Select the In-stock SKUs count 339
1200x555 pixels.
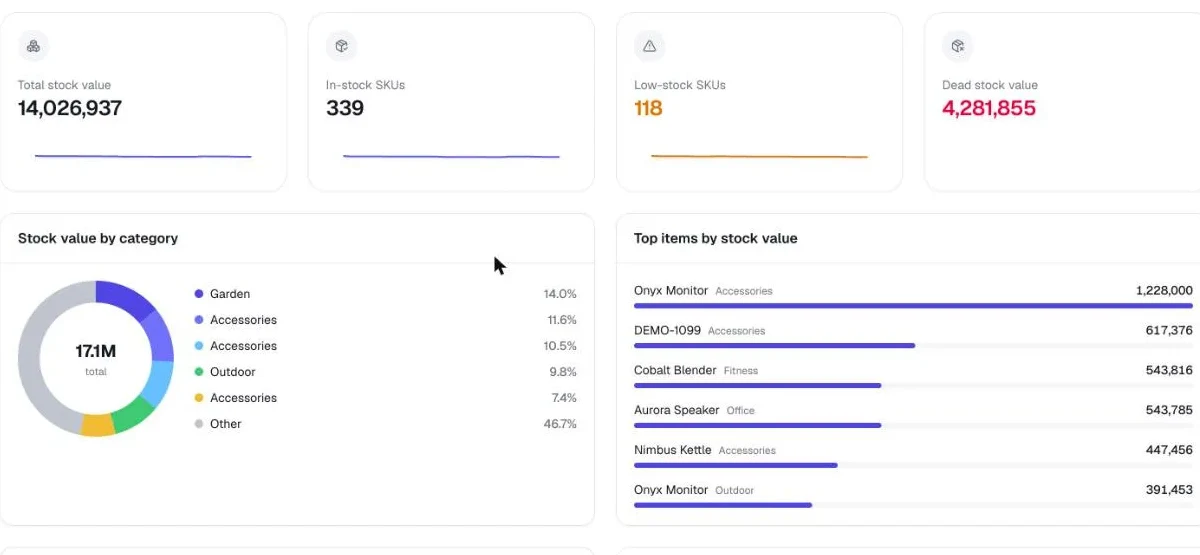click(345, 108)
